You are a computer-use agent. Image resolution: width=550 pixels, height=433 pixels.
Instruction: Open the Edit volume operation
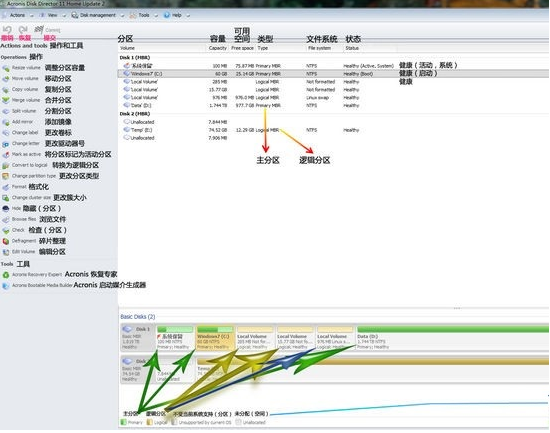19,252
